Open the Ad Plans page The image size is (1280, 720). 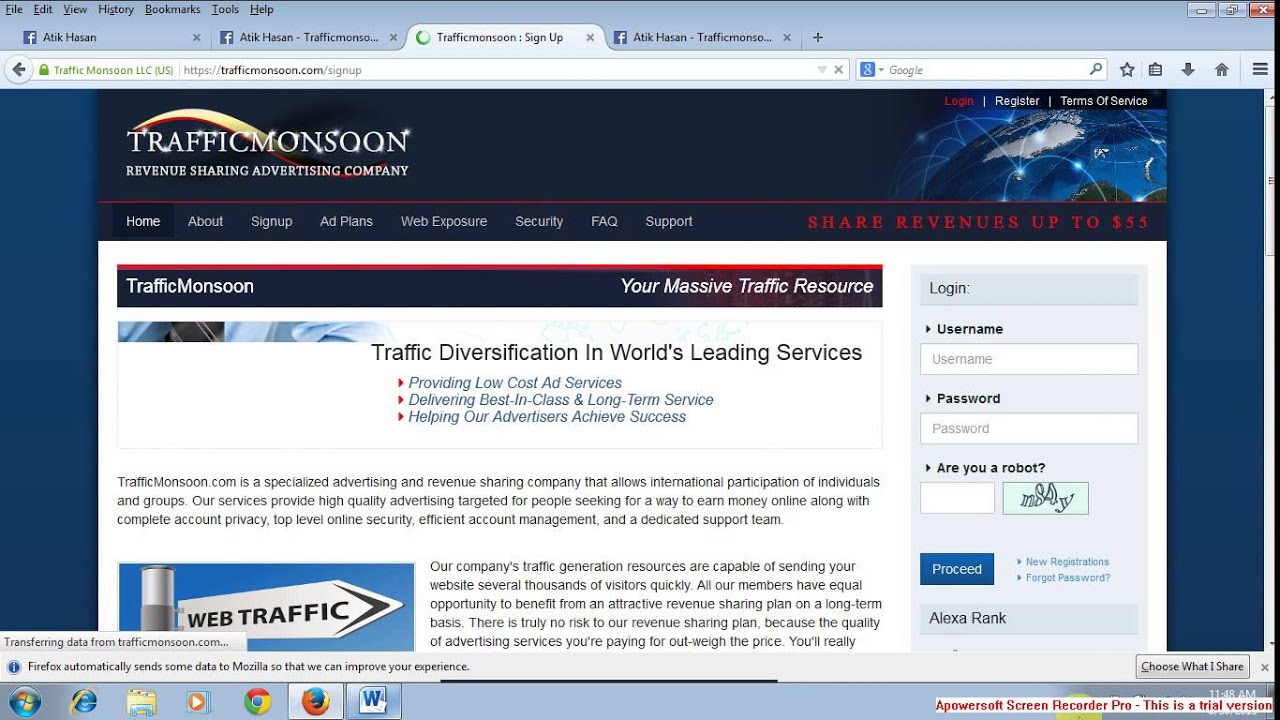pyautogui.click(x=346, y=221)
